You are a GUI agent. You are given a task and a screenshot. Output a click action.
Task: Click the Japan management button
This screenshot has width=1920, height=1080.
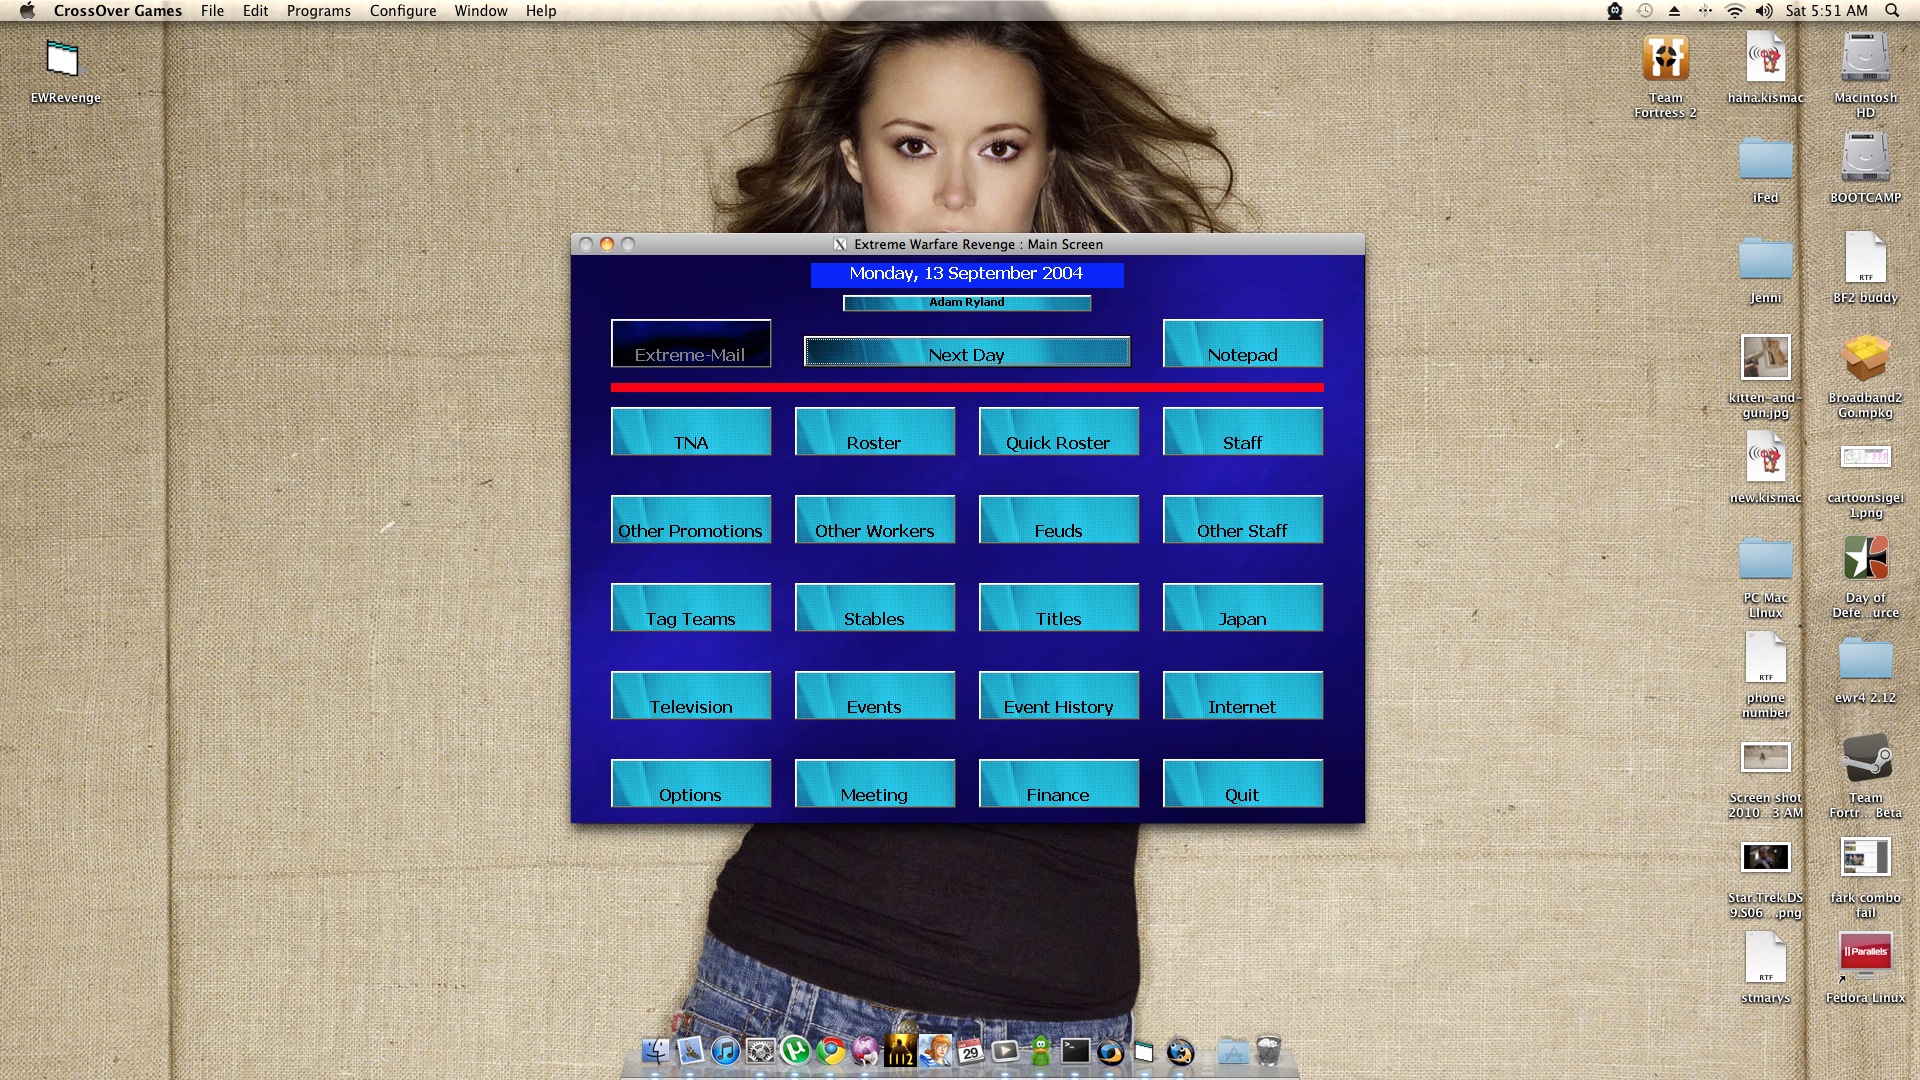(1242, 617)
